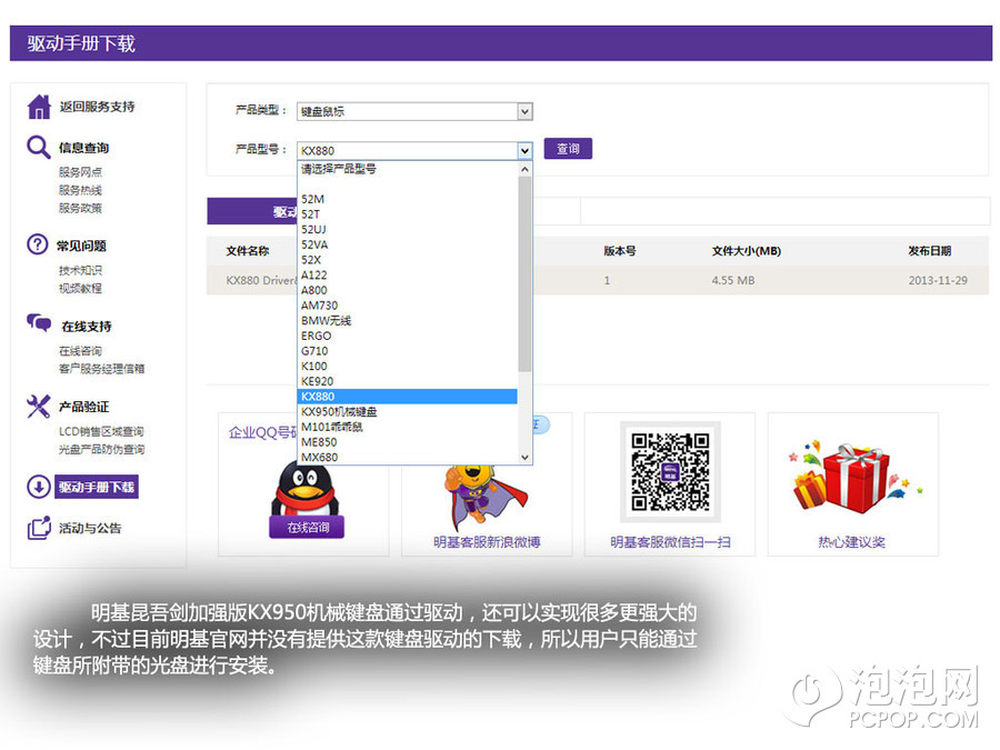Pick K100 from the model list
The height and width of the screenshot is (750, 1000).
pos(408,366)
